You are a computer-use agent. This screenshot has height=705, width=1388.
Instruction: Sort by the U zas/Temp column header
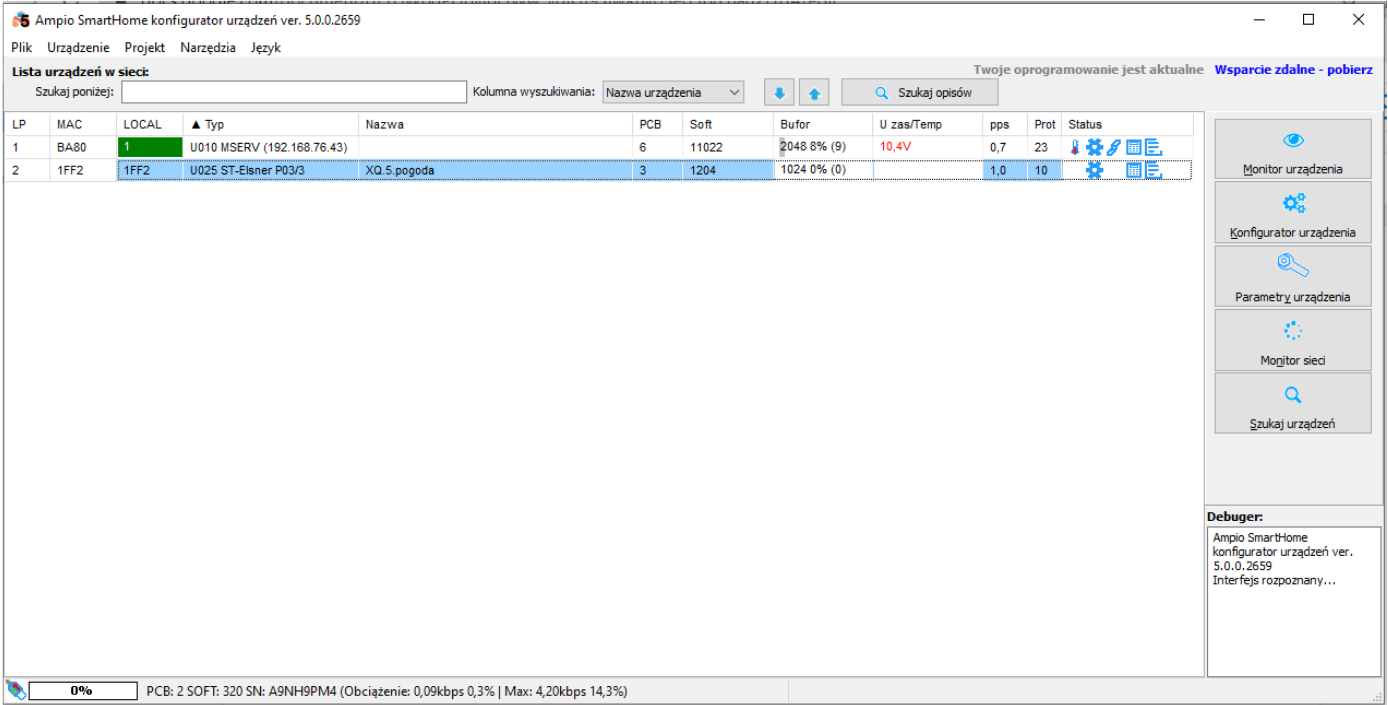[927, 124]
